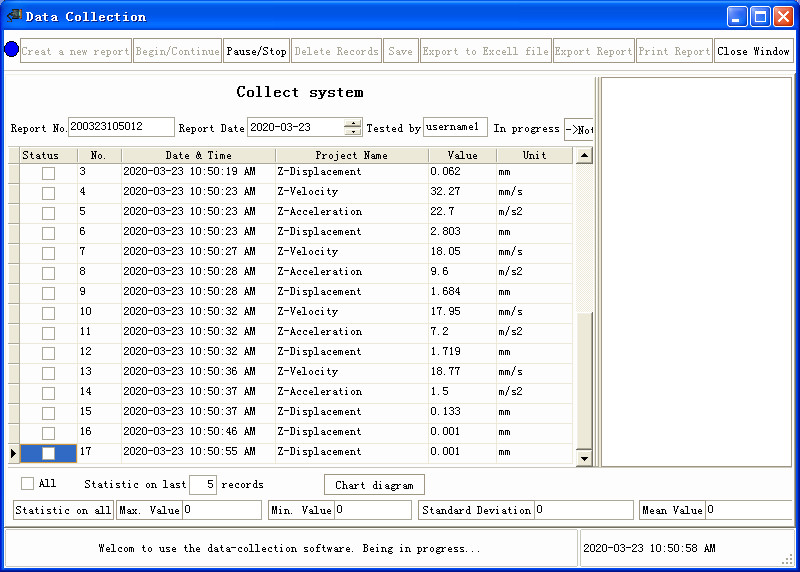
Task: Check status box for record No. 5
Action: [48, 213]
